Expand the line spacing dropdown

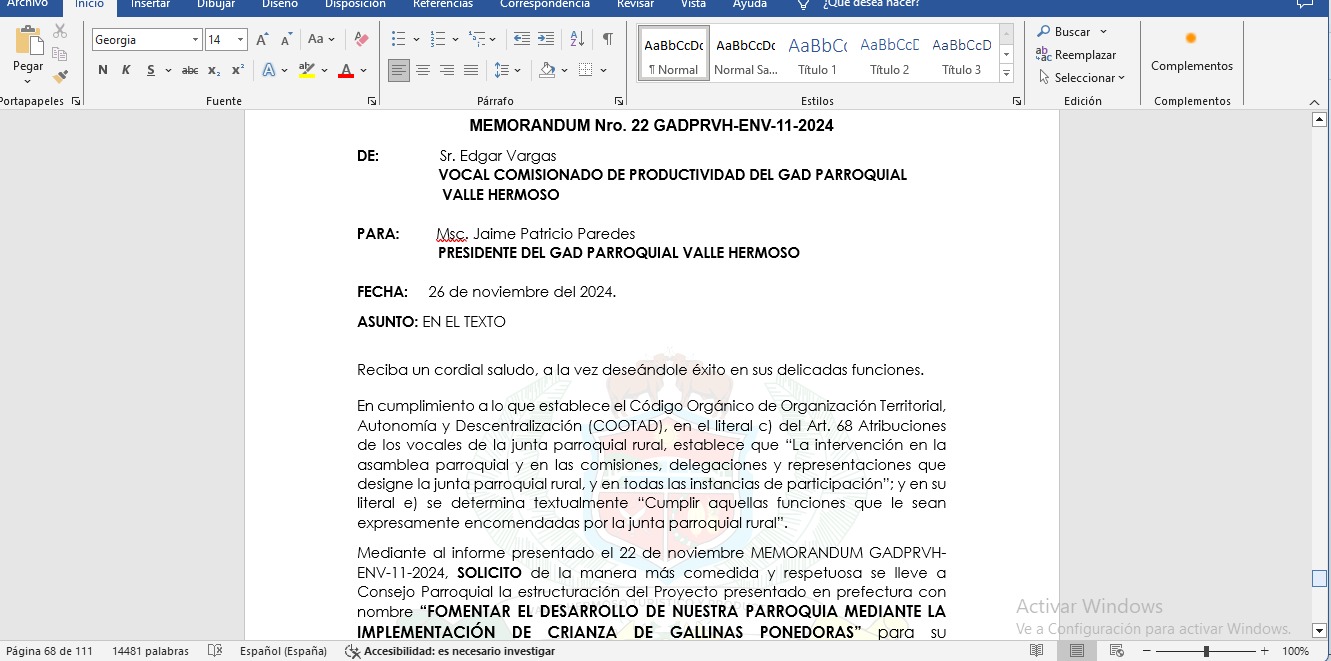pyautogui.click(x=516, y=70)
